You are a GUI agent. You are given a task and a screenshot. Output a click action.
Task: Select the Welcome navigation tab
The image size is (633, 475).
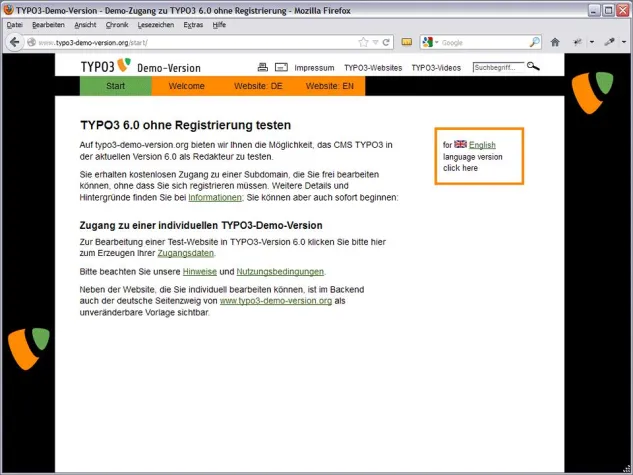point(187,86)
